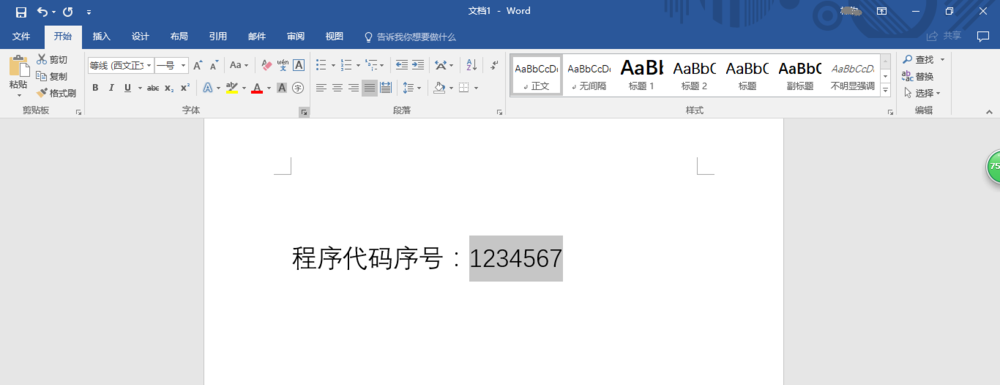This screenshot has width=1000, height=385.
Task: Apply character border (boxed A icon)
Action: coord(298,65)
